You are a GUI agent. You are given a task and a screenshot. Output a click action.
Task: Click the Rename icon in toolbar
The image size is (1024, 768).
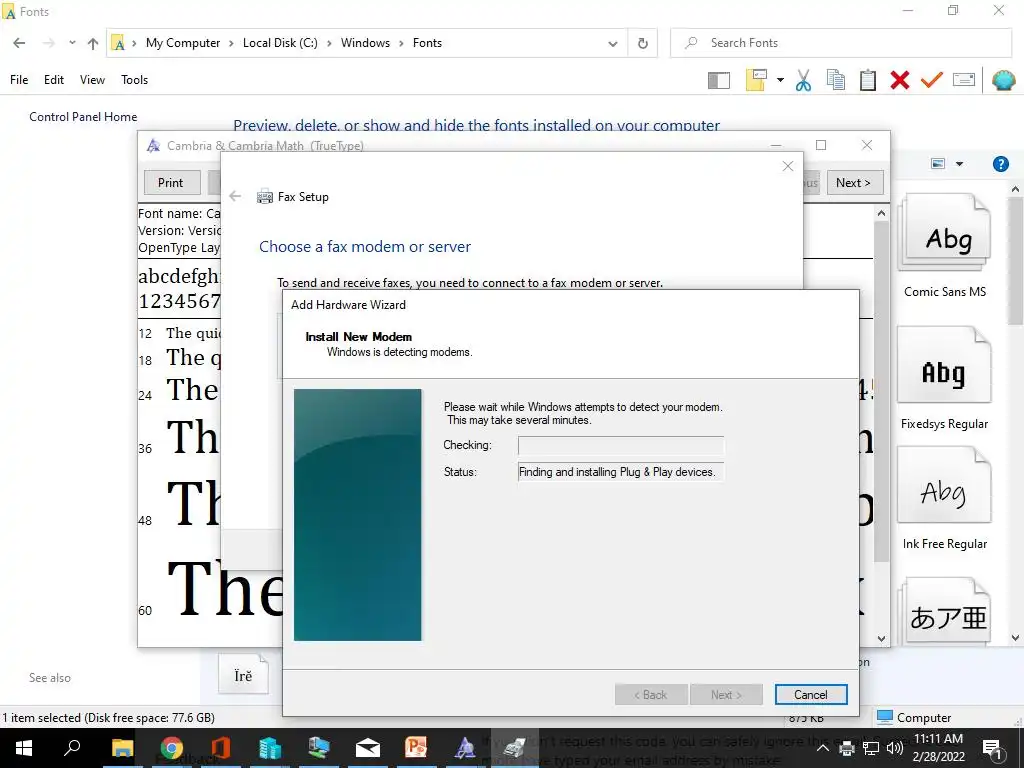point(964,80)
